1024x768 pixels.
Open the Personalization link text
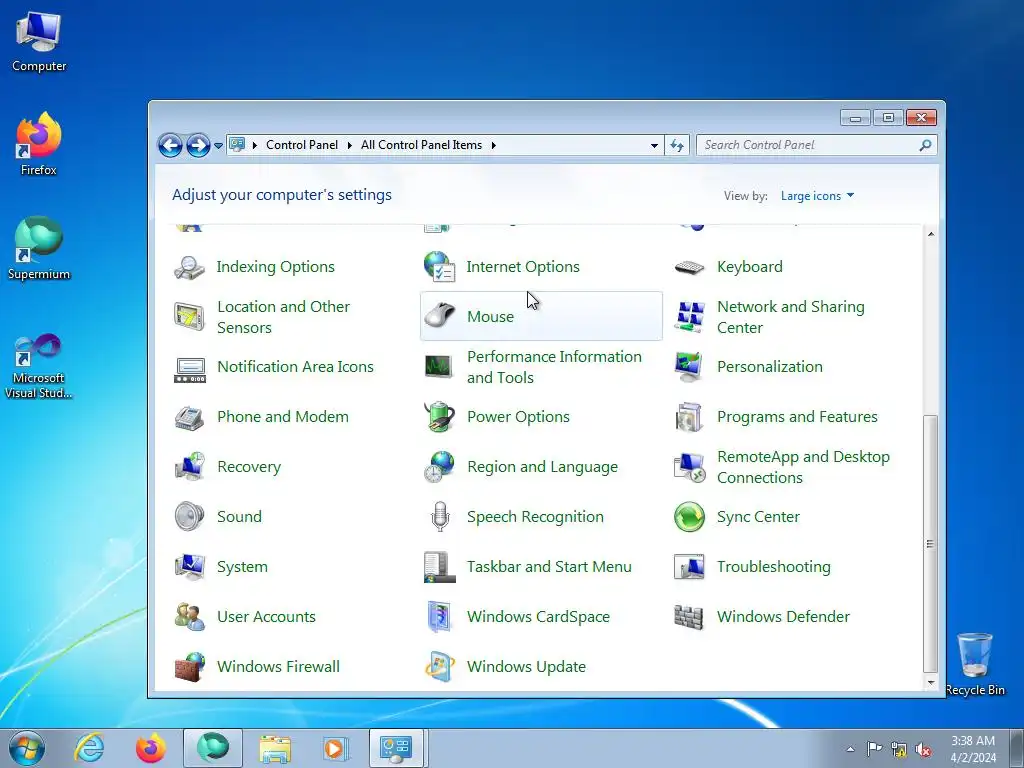[x=770, y=367]
